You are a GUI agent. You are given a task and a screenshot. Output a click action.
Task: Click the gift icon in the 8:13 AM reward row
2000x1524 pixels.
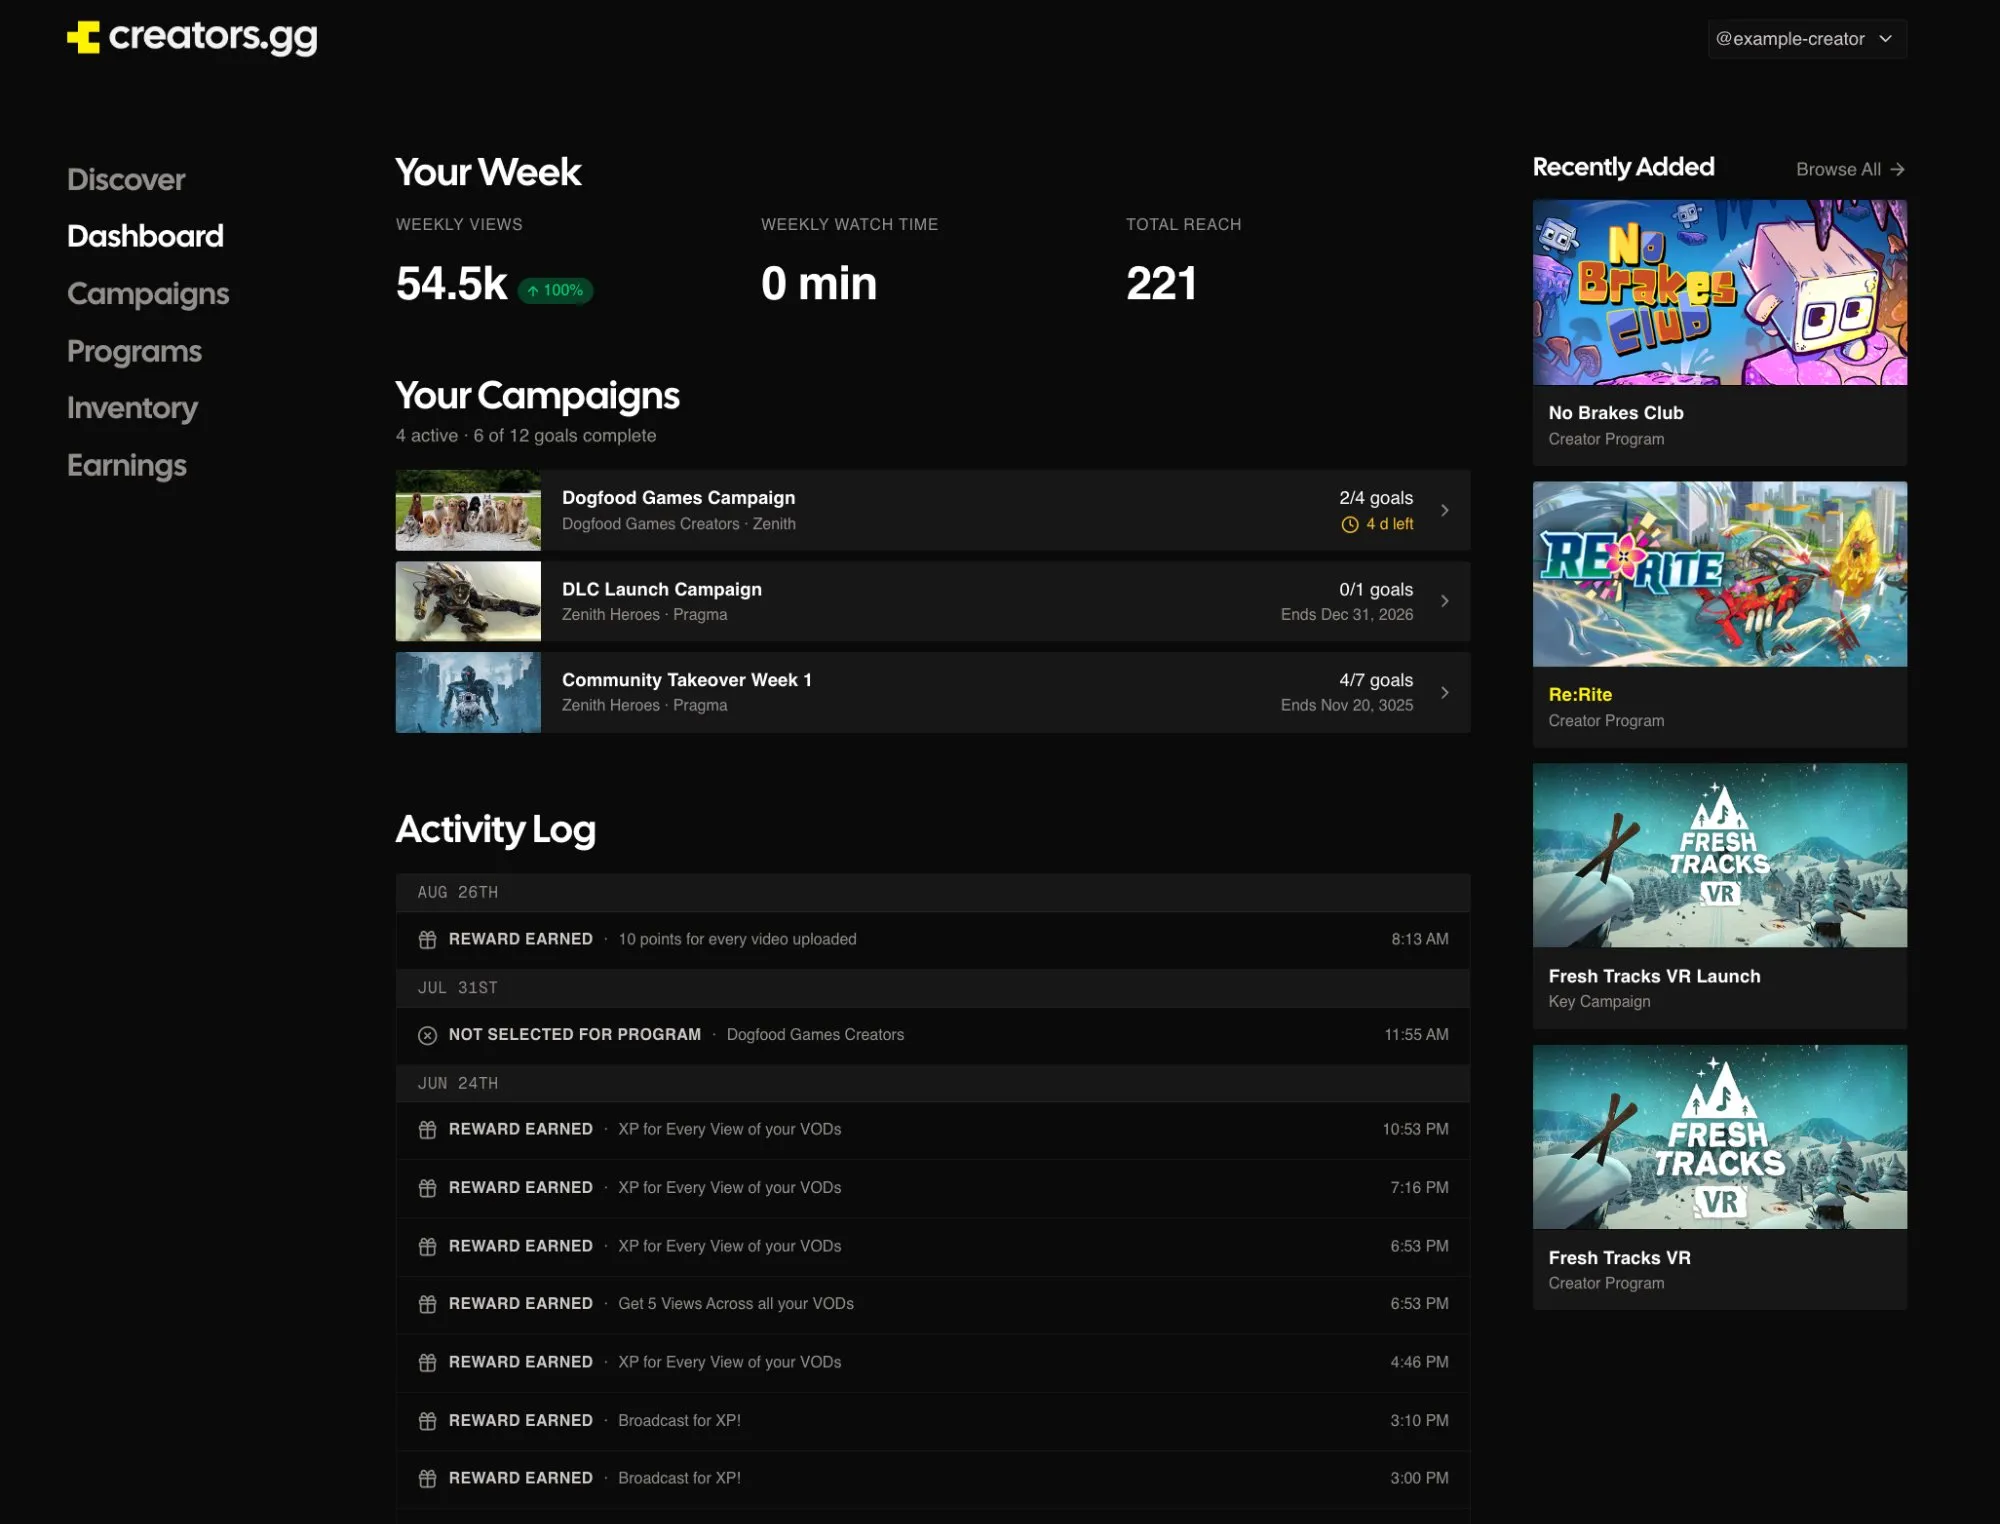[x=427, y=939]
